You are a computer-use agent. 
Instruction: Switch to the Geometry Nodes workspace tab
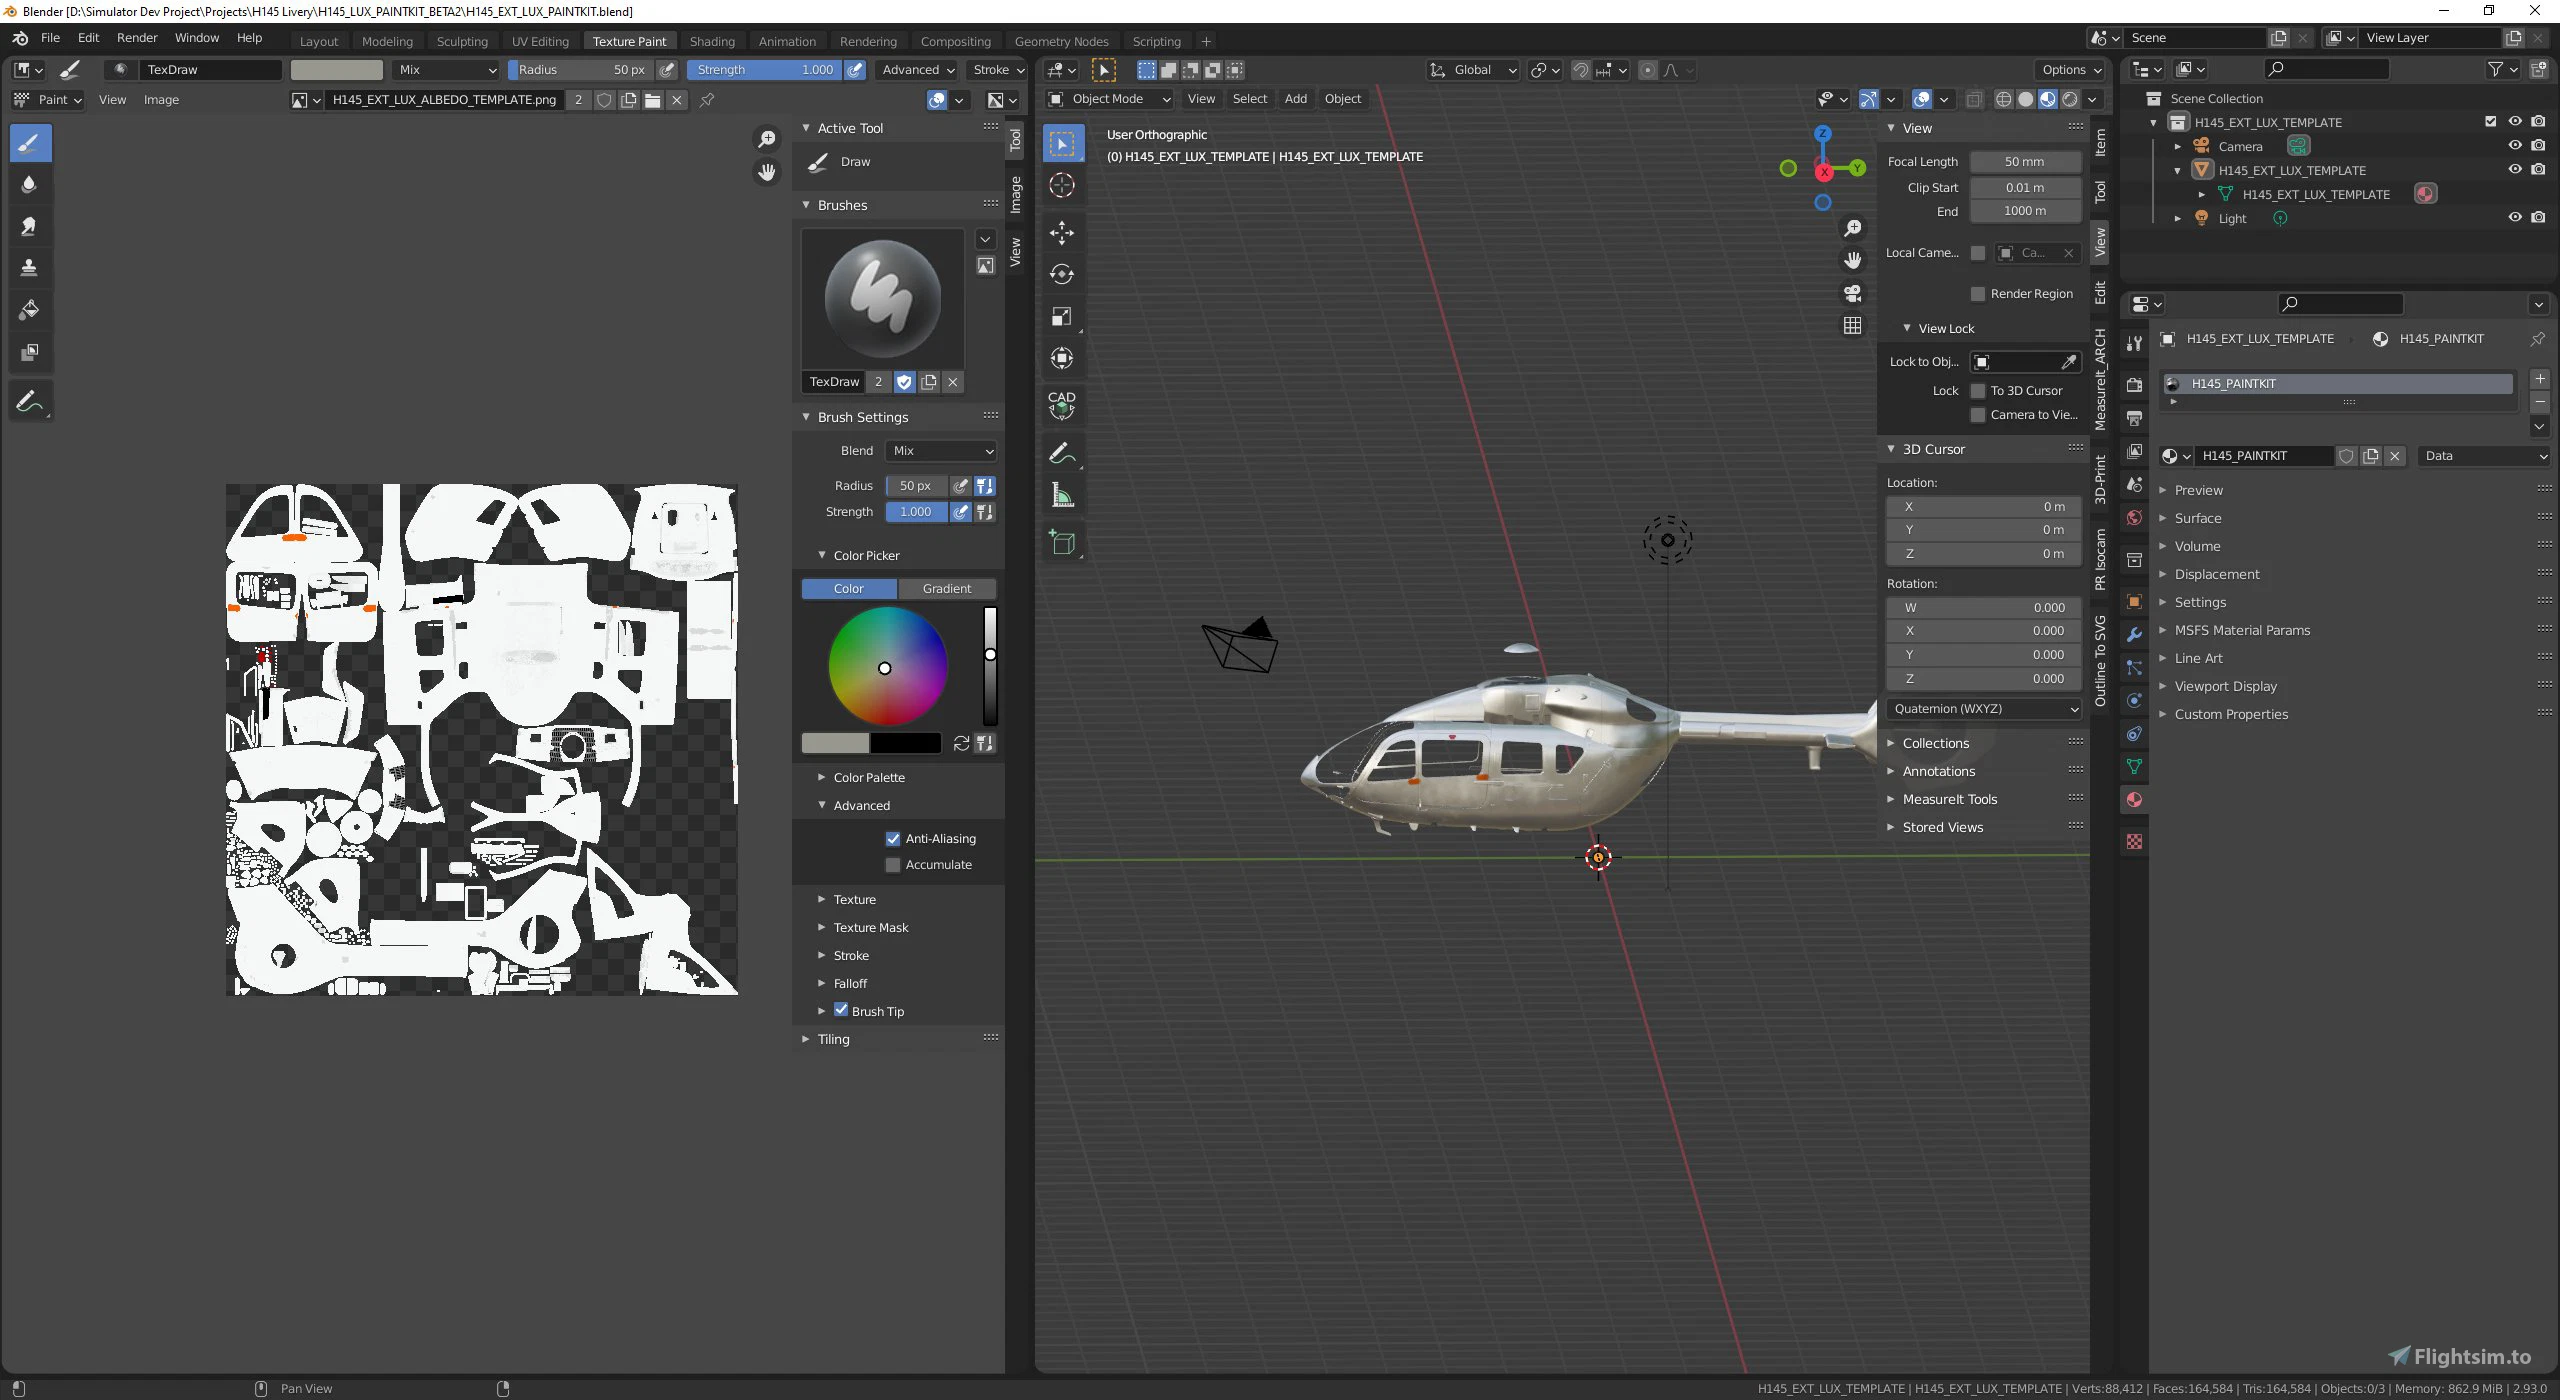(1061, 41)
